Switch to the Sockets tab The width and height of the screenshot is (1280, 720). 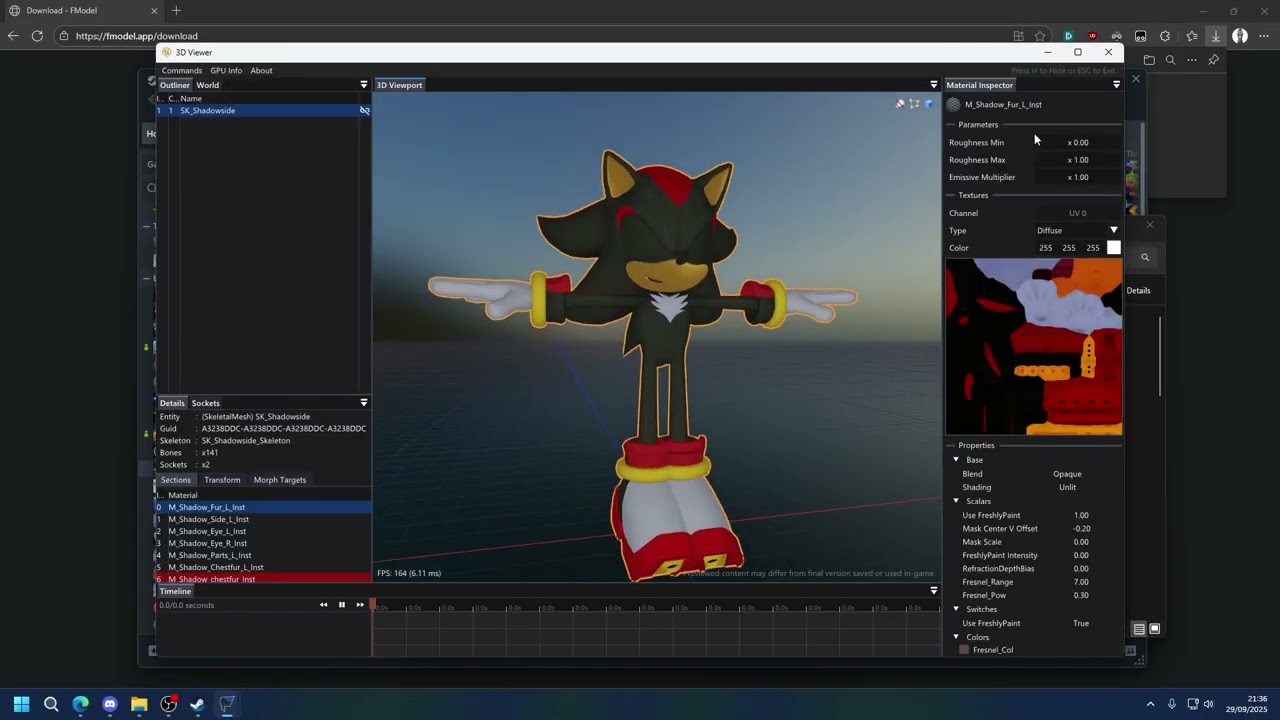click(205, 403)
